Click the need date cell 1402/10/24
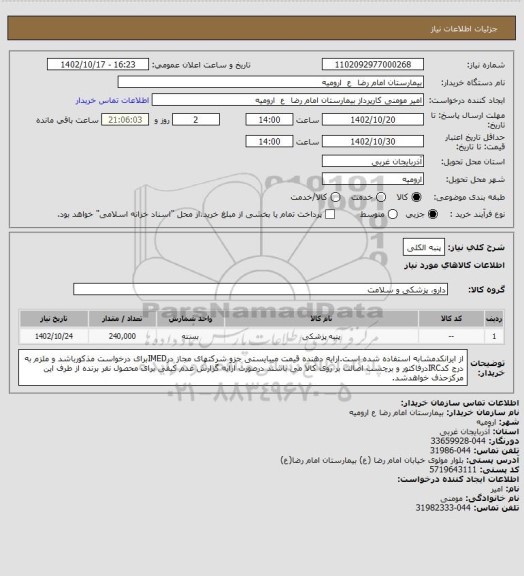Screen dimensions: 524x576 (54, 336)
